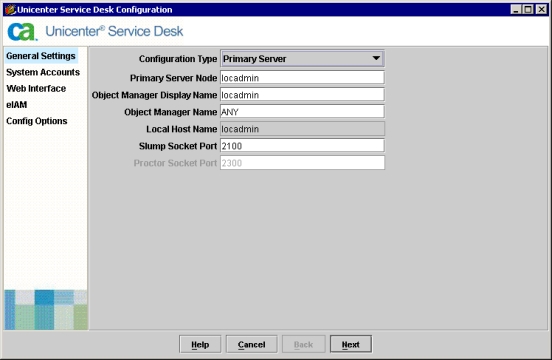The height and width of the screenshot is (360, 552).
Task: Click the CA logo in header
Action: (x=22, y=32)
